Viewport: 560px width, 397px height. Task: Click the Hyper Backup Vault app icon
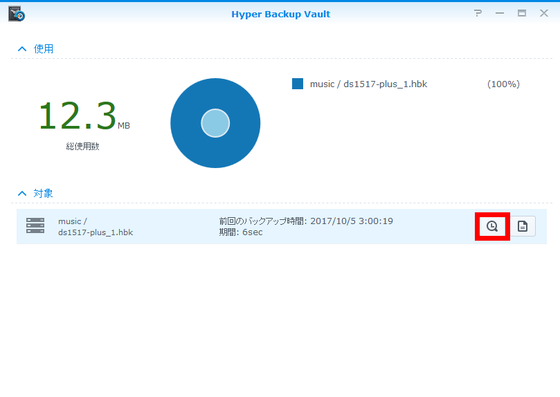coord(16,14)
